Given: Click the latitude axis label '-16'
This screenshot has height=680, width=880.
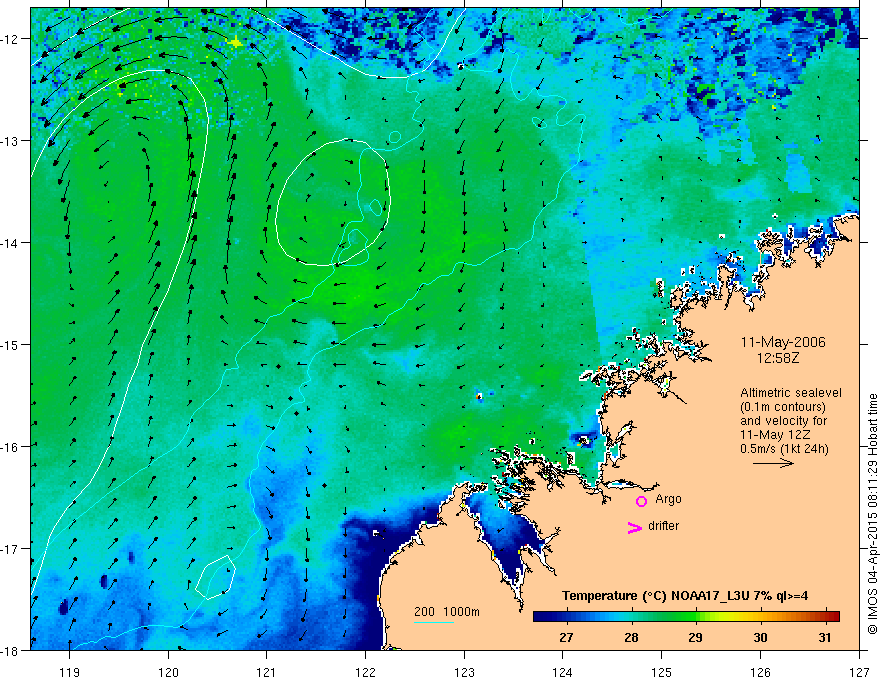Looking at the screenshot, I should tap(9, 447).
